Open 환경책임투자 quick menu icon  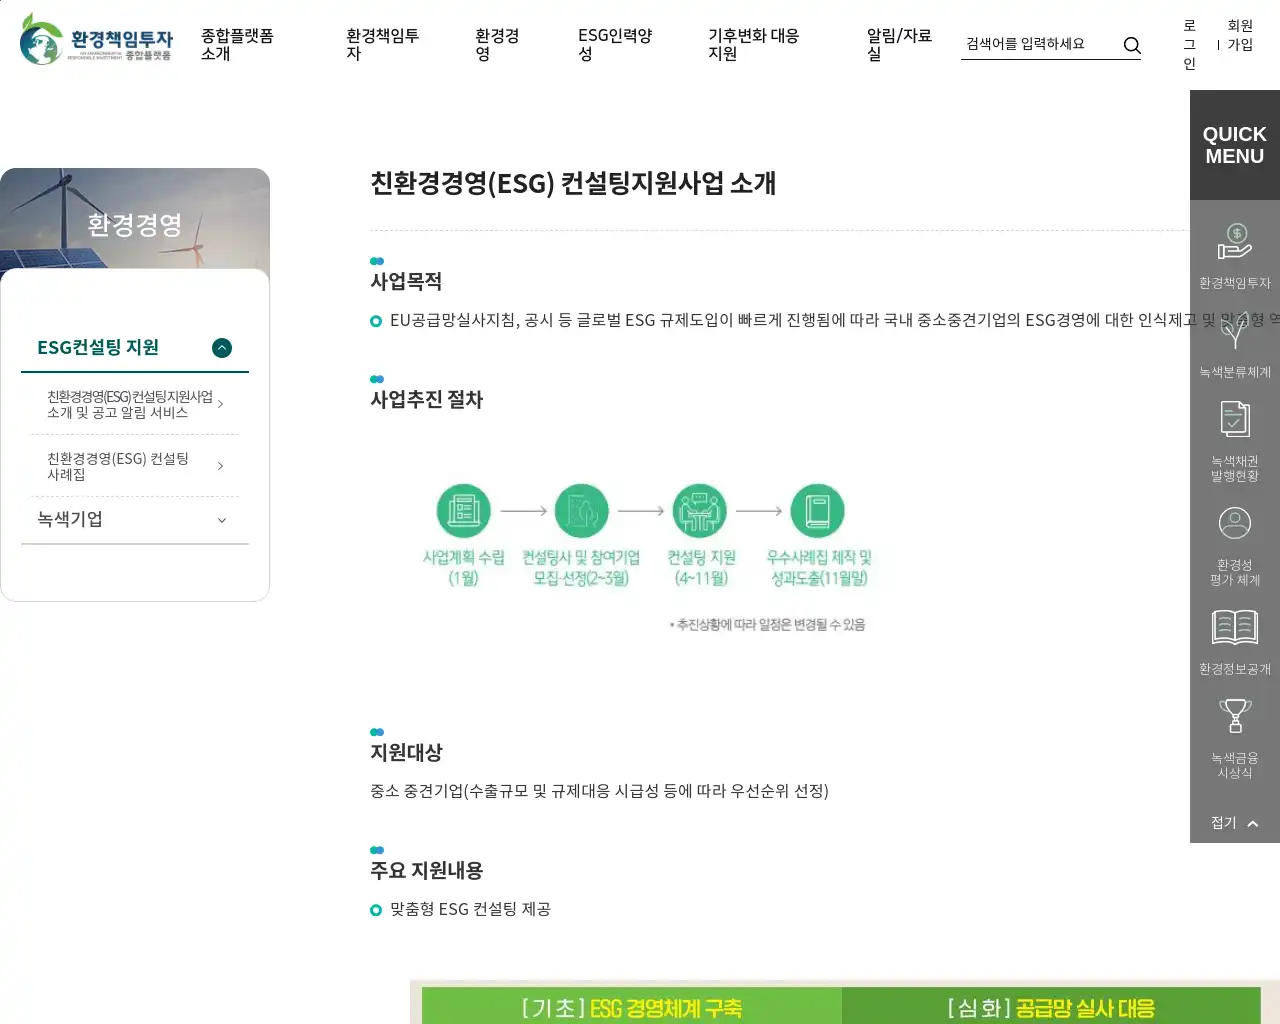1234,243
